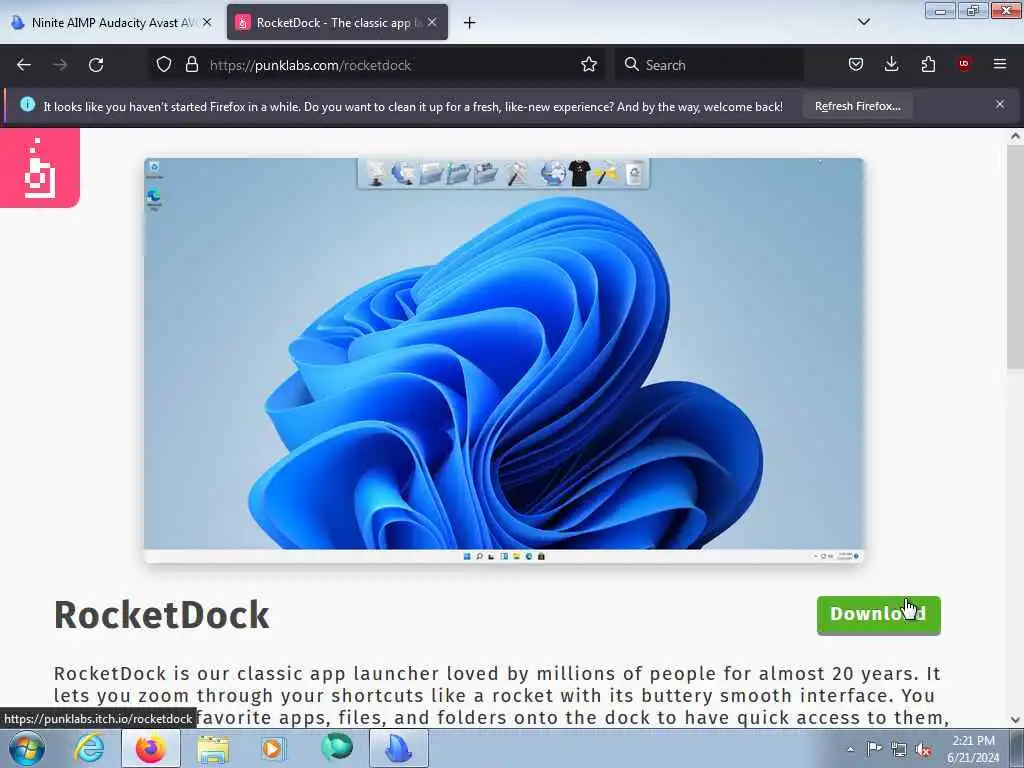The height and width of the screenshot is (768, 1024).
Task: Click the vertical scrollbar thumb
Action: 1015,257
